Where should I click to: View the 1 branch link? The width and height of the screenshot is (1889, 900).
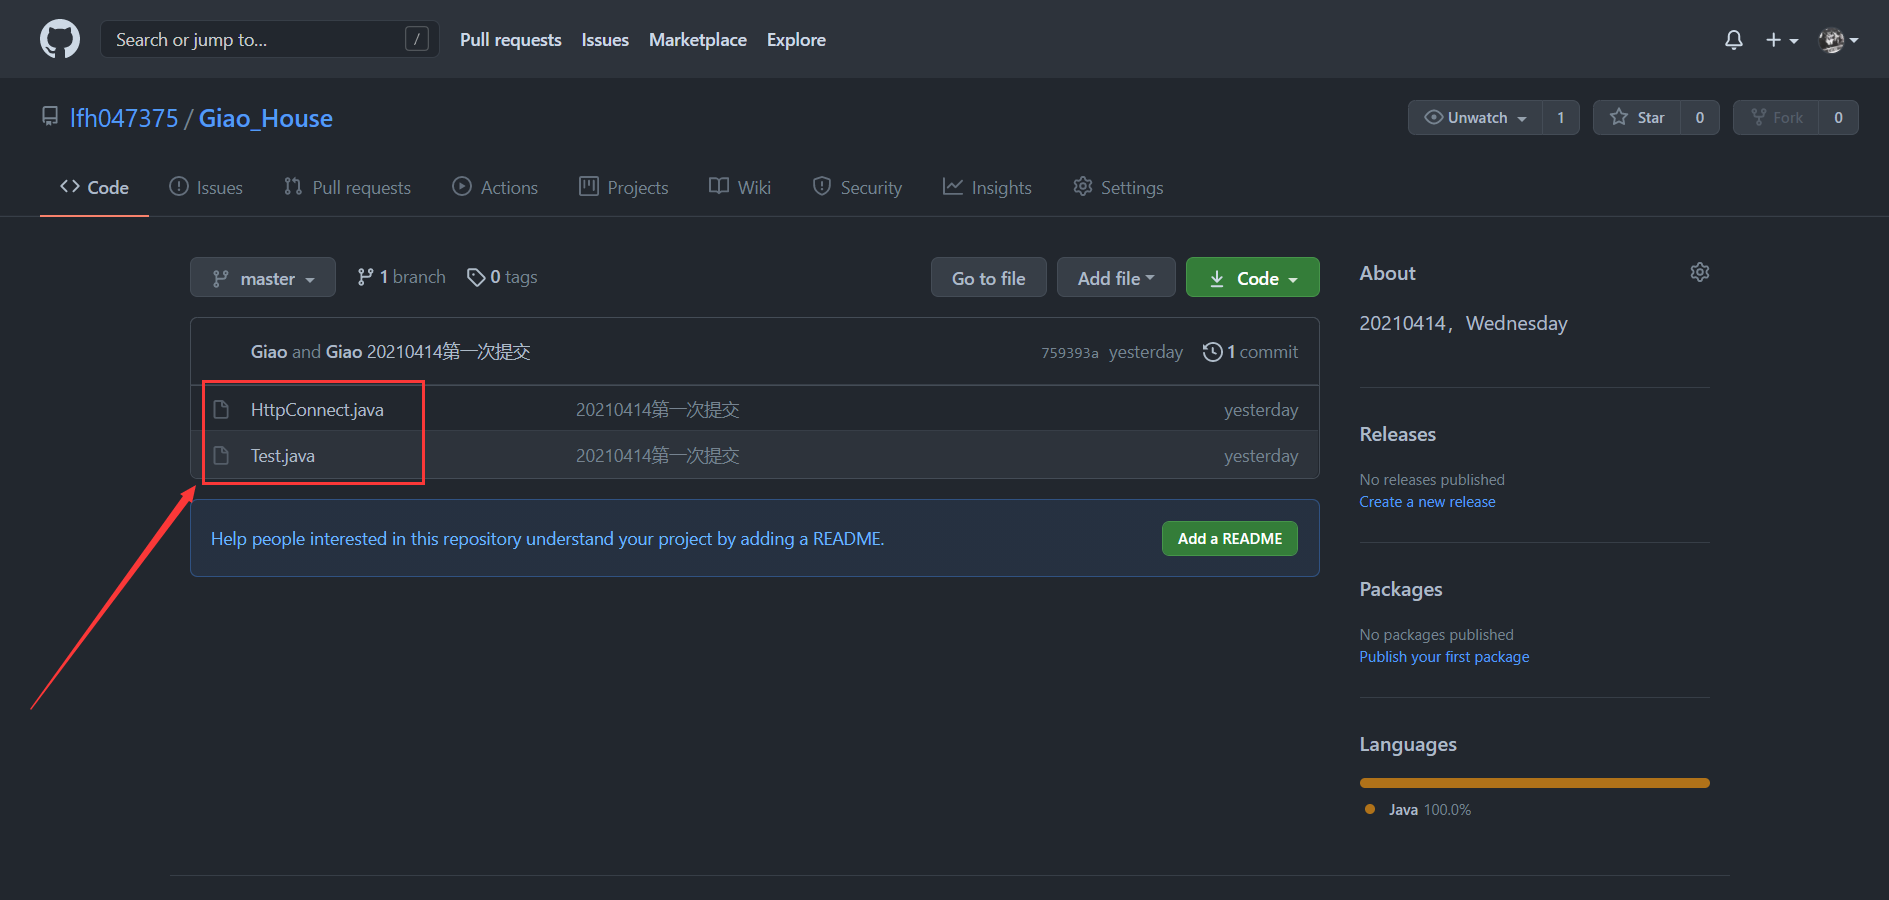click(401, 277)
